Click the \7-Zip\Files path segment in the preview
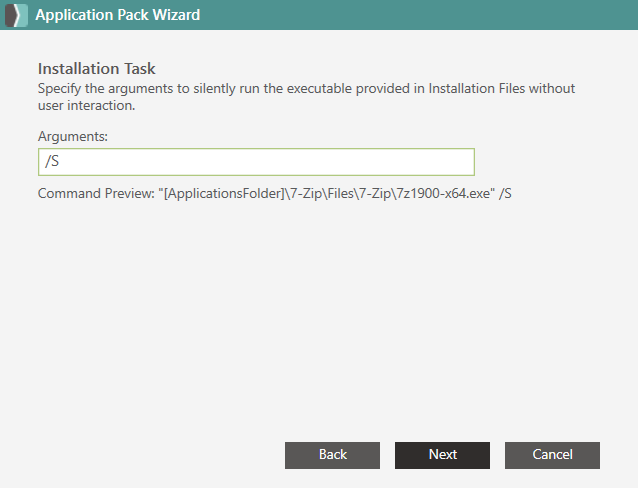Image resolution: width=638 pixels, height=488 pixels. point(319,193)
